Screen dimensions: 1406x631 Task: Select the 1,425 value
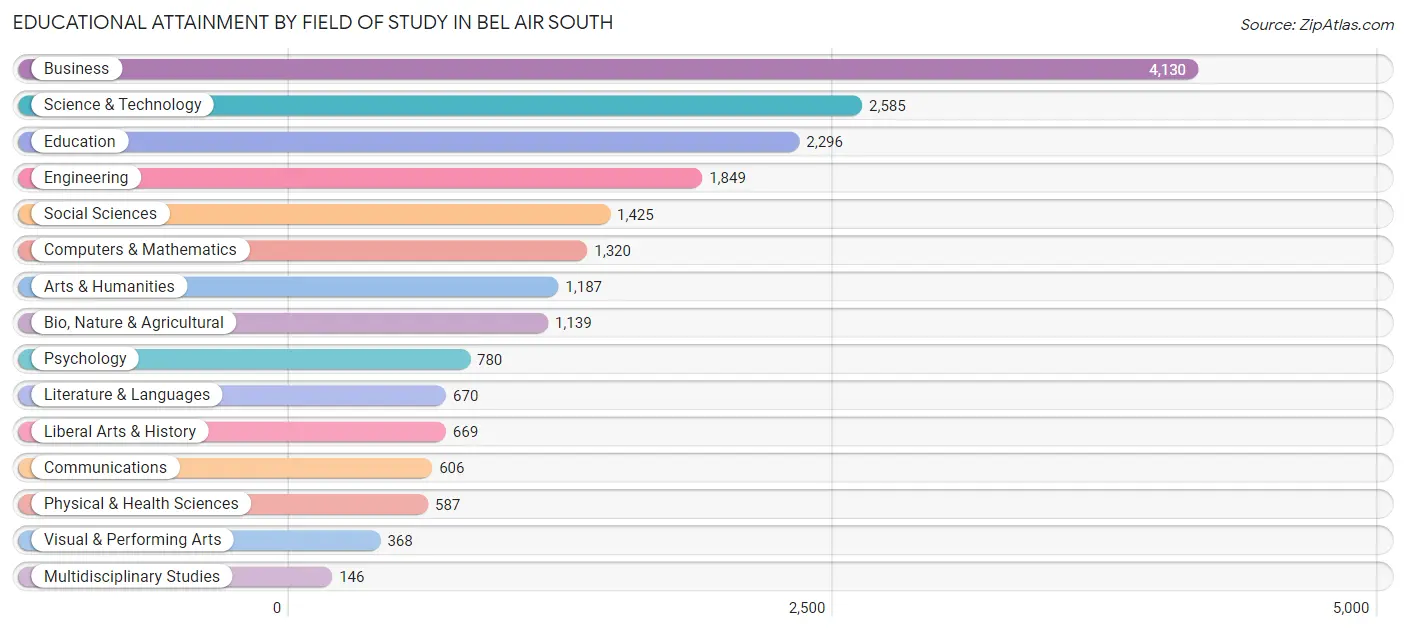[635, 215]
